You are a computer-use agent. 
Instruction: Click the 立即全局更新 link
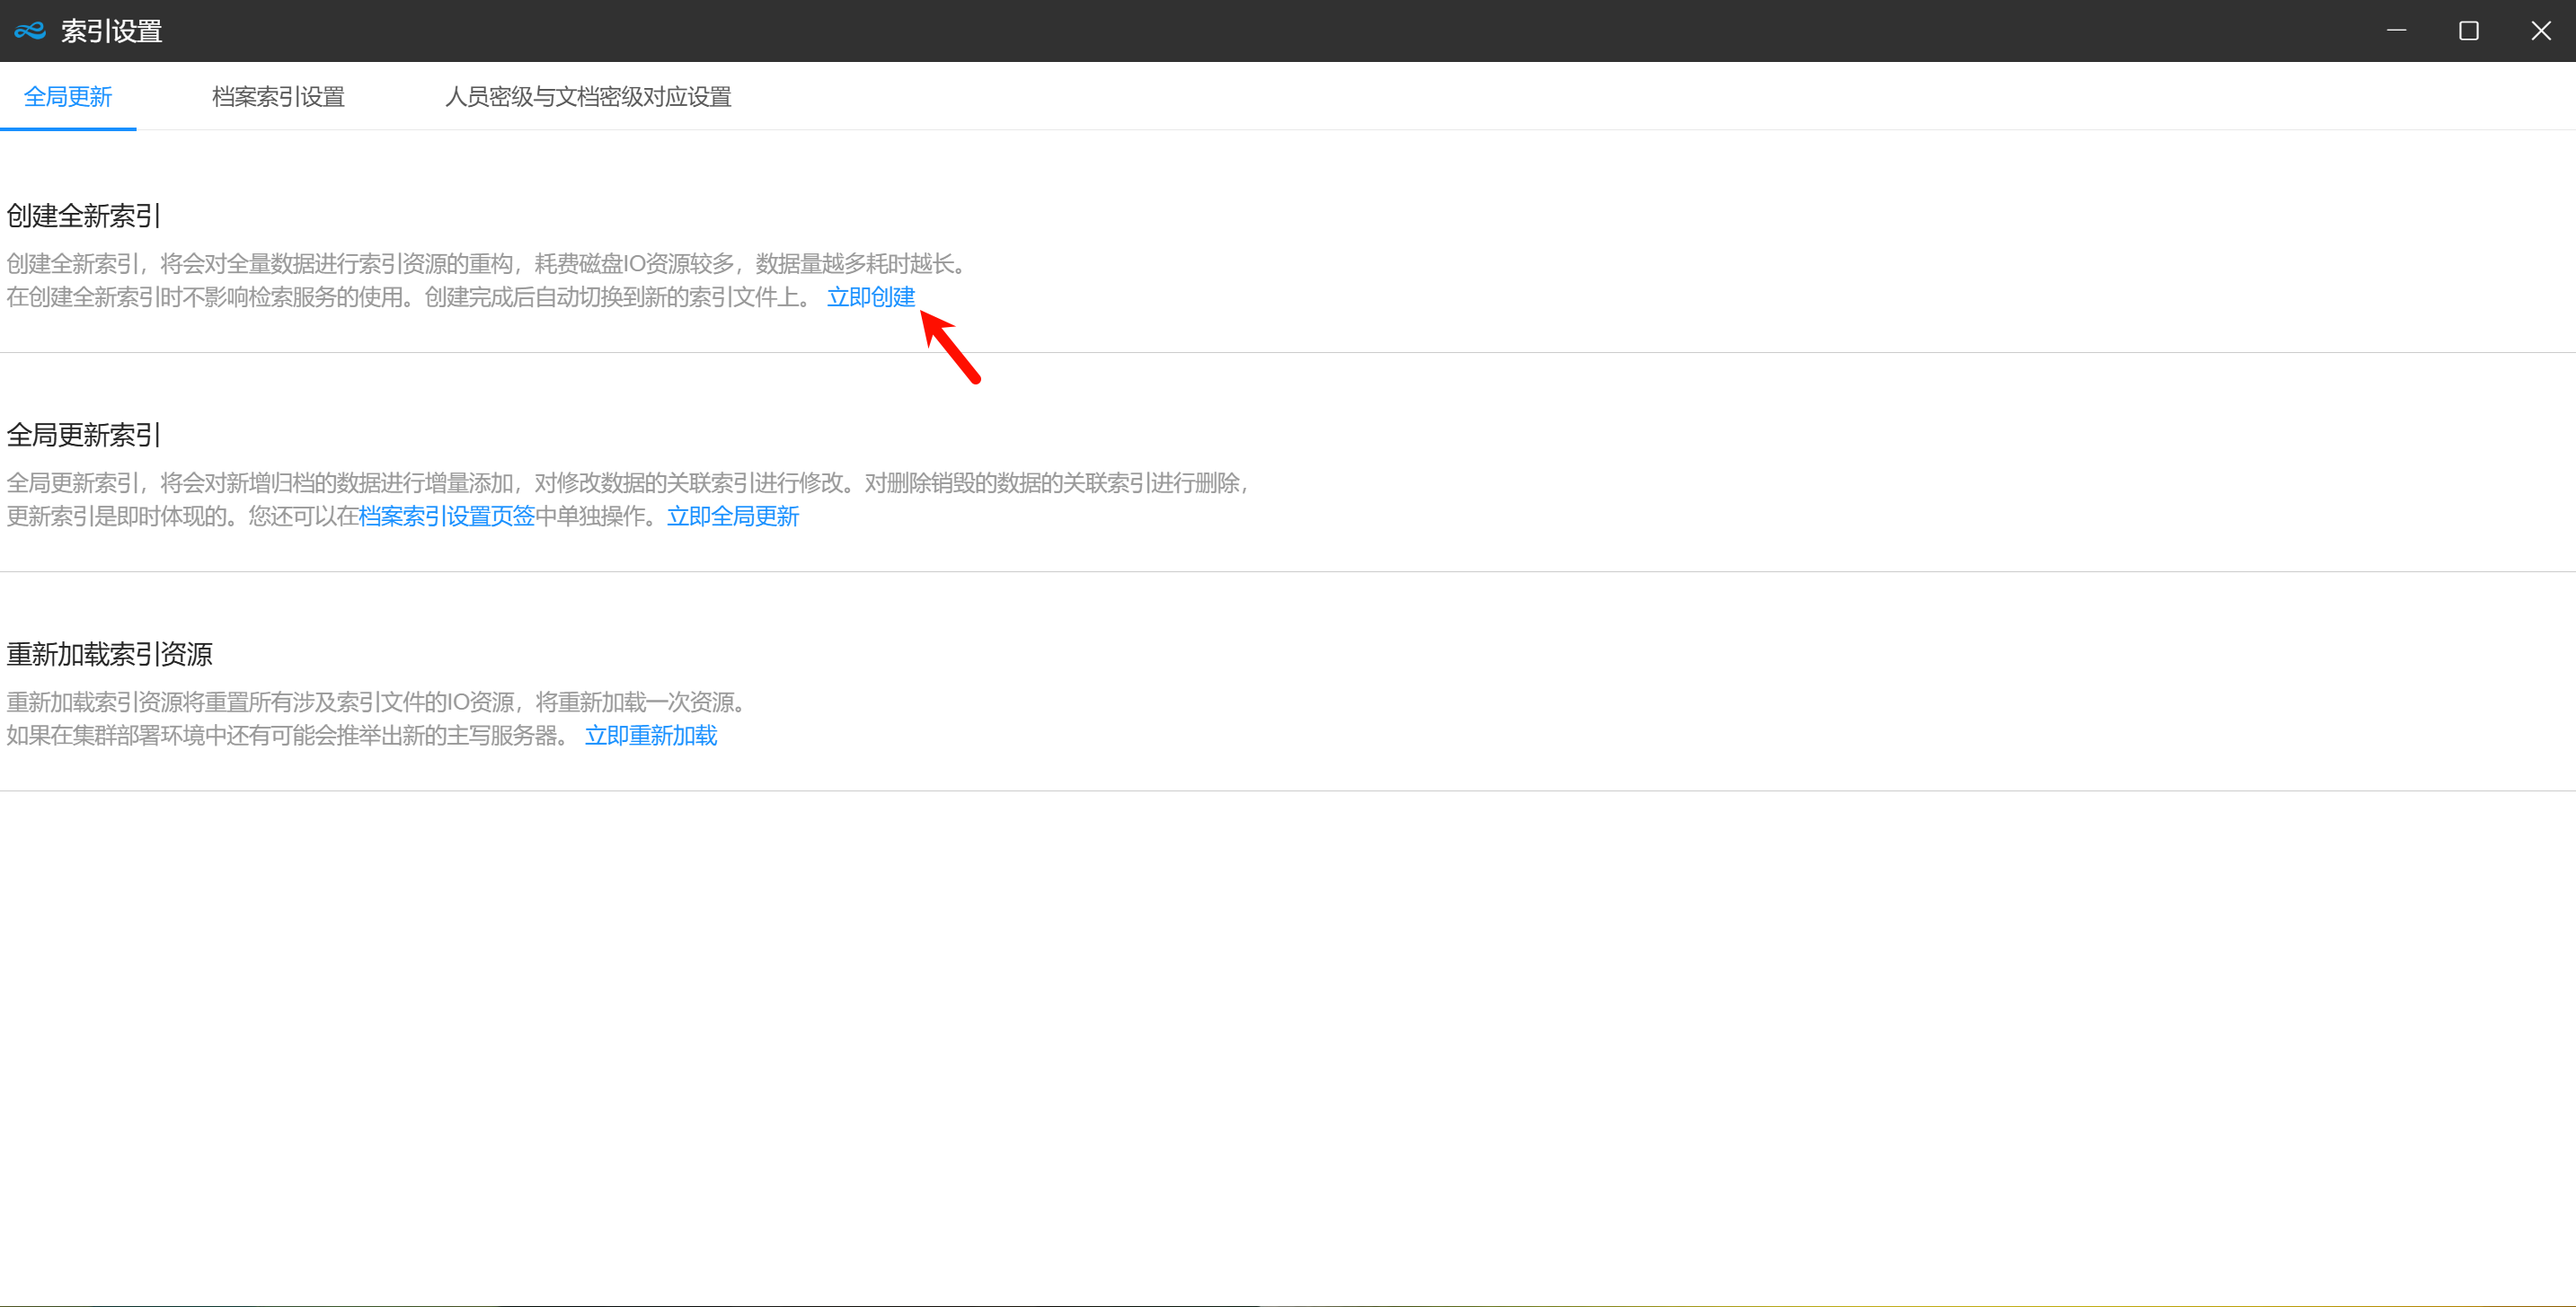tap(732, 516)
